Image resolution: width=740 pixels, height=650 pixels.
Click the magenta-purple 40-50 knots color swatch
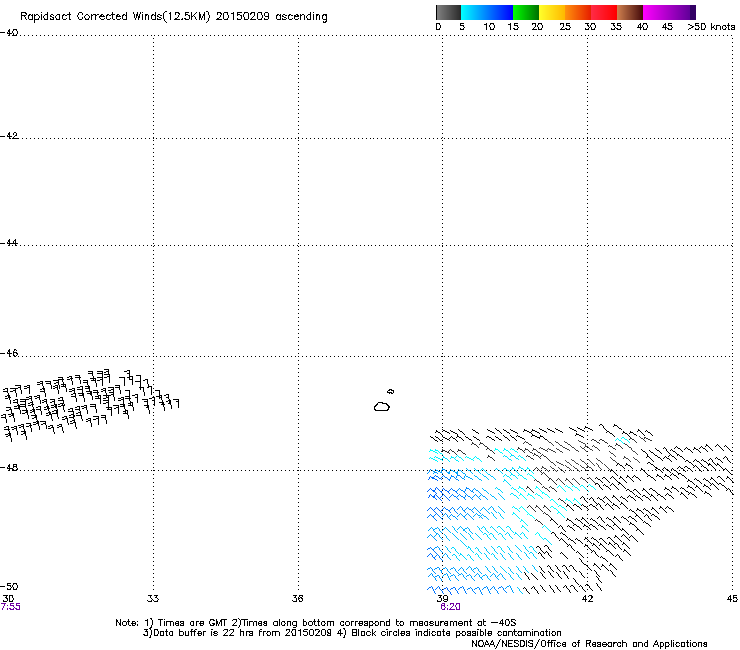(669, 12)
